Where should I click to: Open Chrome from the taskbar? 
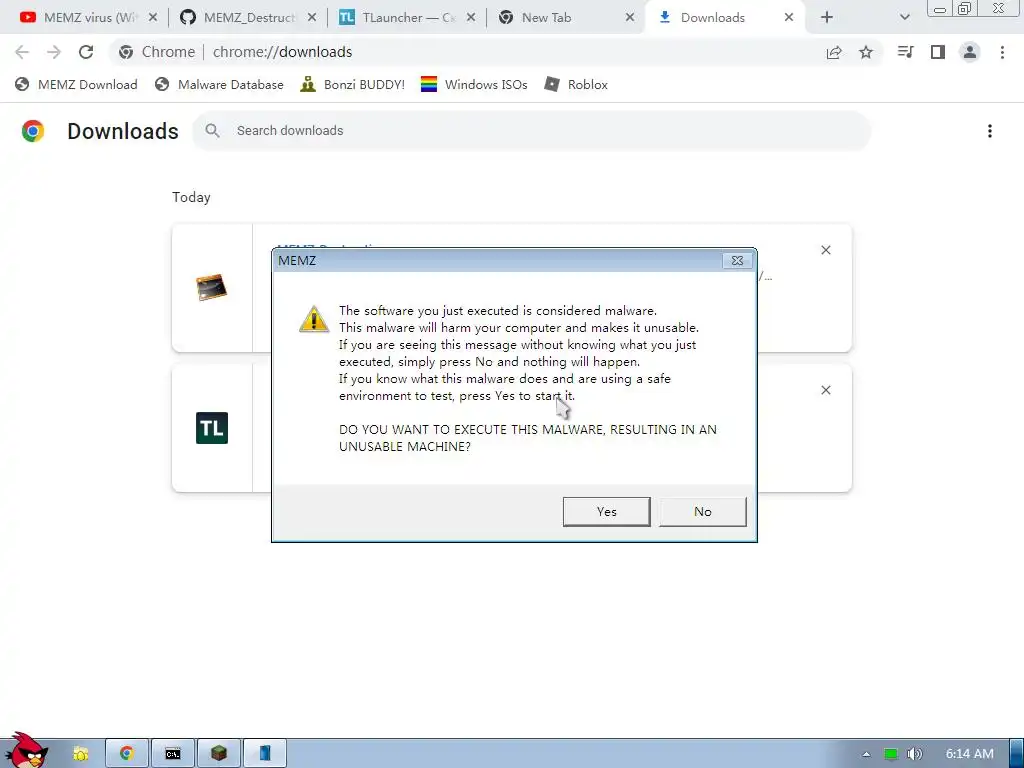pyautogui.click(x=127, y=754)
